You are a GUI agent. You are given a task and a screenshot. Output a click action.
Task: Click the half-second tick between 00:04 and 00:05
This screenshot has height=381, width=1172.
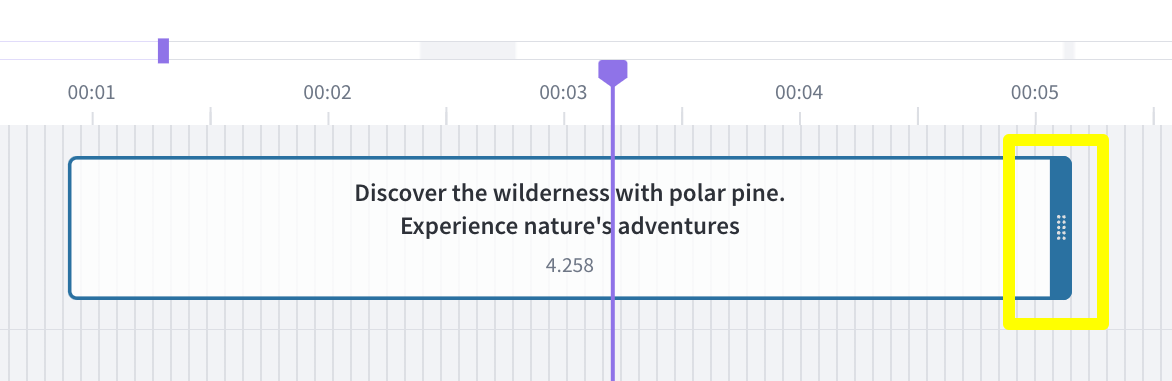click(x=918, y=116)
